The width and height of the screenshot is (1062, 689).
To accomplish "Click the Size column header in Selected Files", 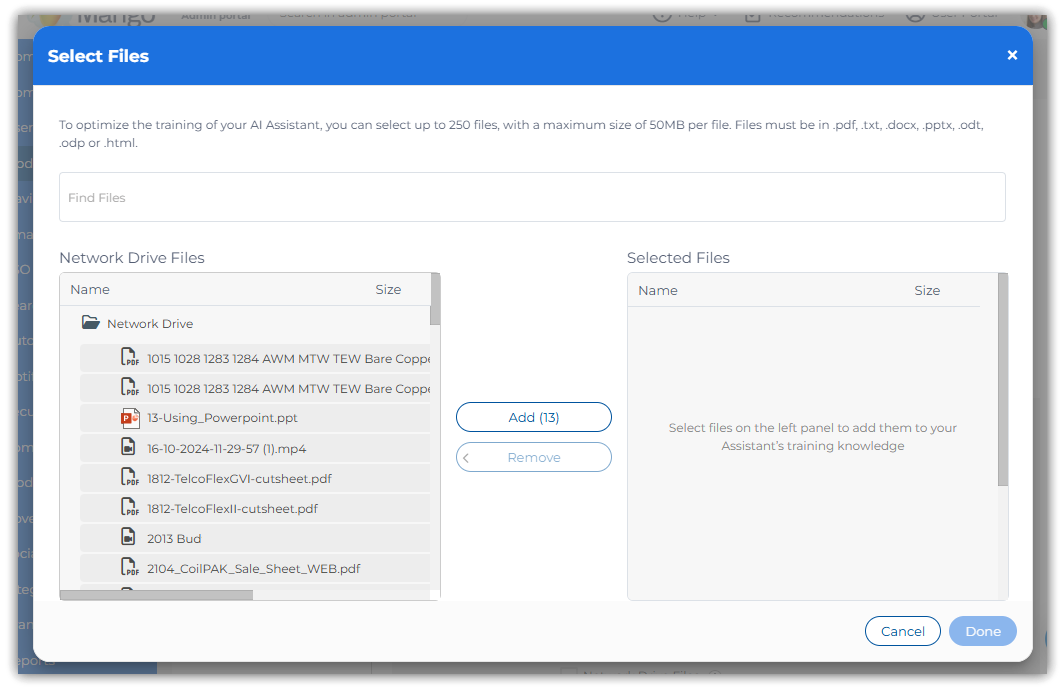I will 927,291.
